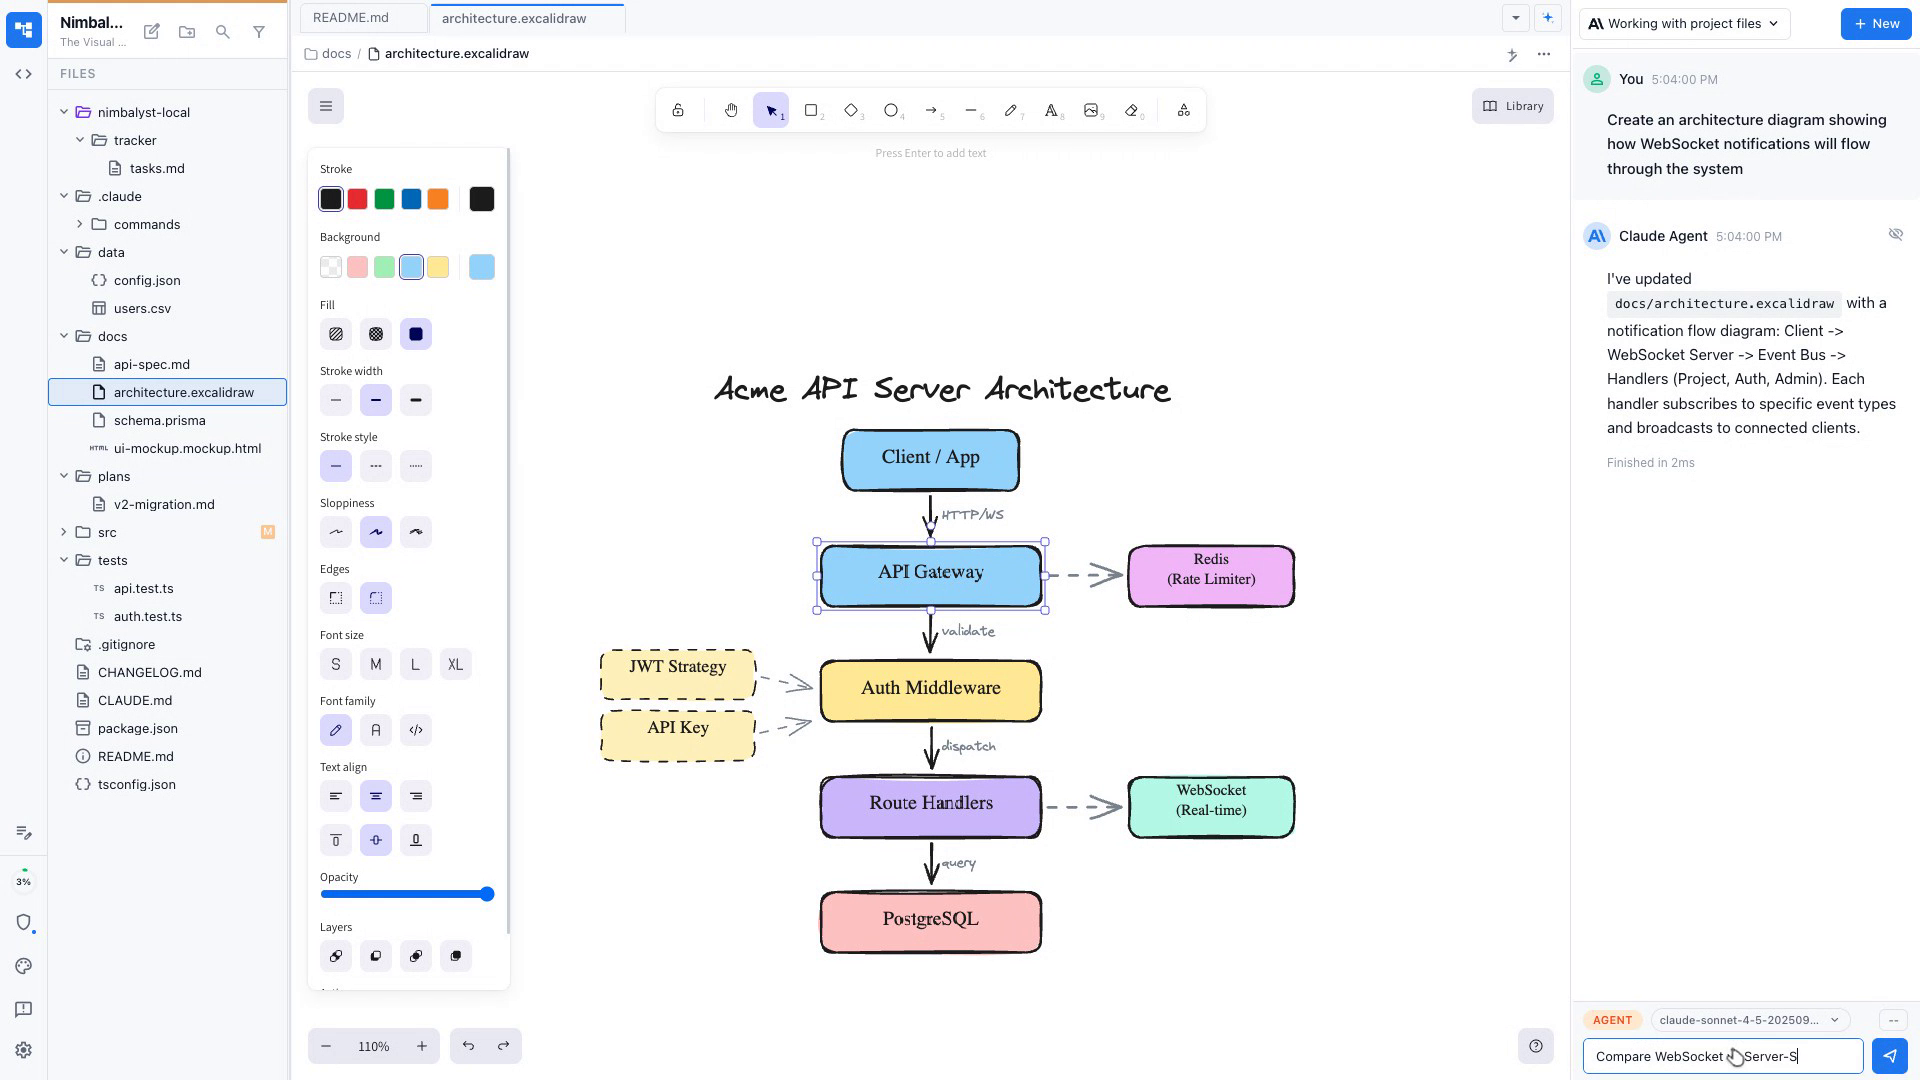Select the Rectangle shape tool
Image resolution: width=1920 pixels, height=1080 pixels.
point(811,111)
